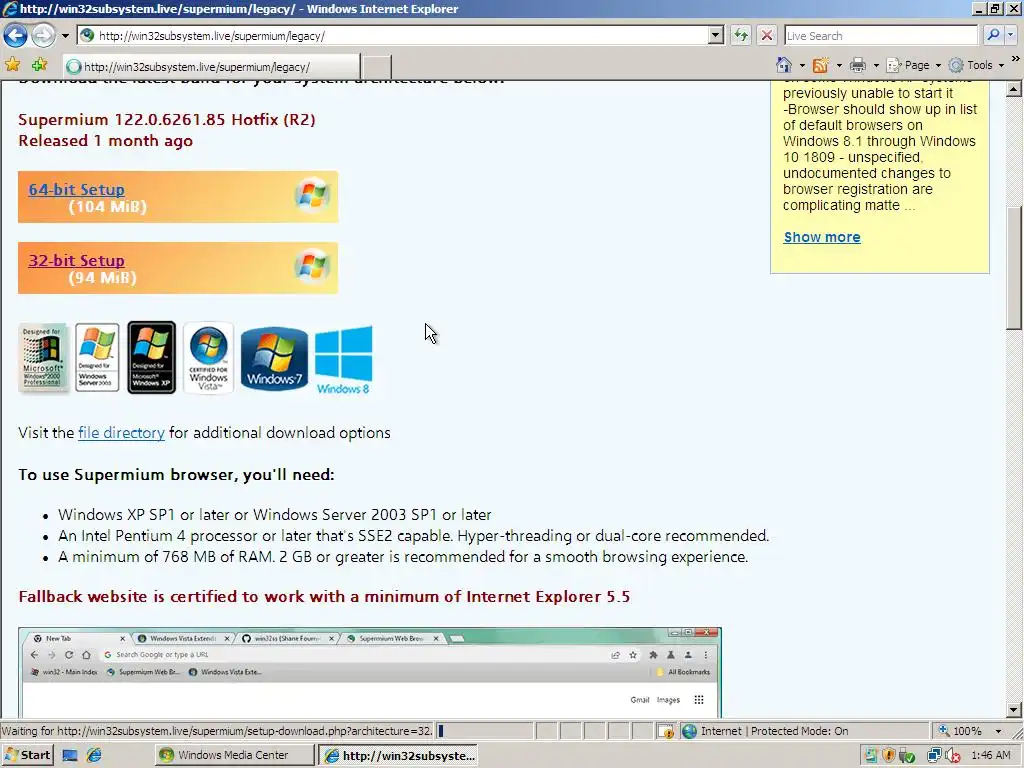Open the file directory link

tap(121, 433)
